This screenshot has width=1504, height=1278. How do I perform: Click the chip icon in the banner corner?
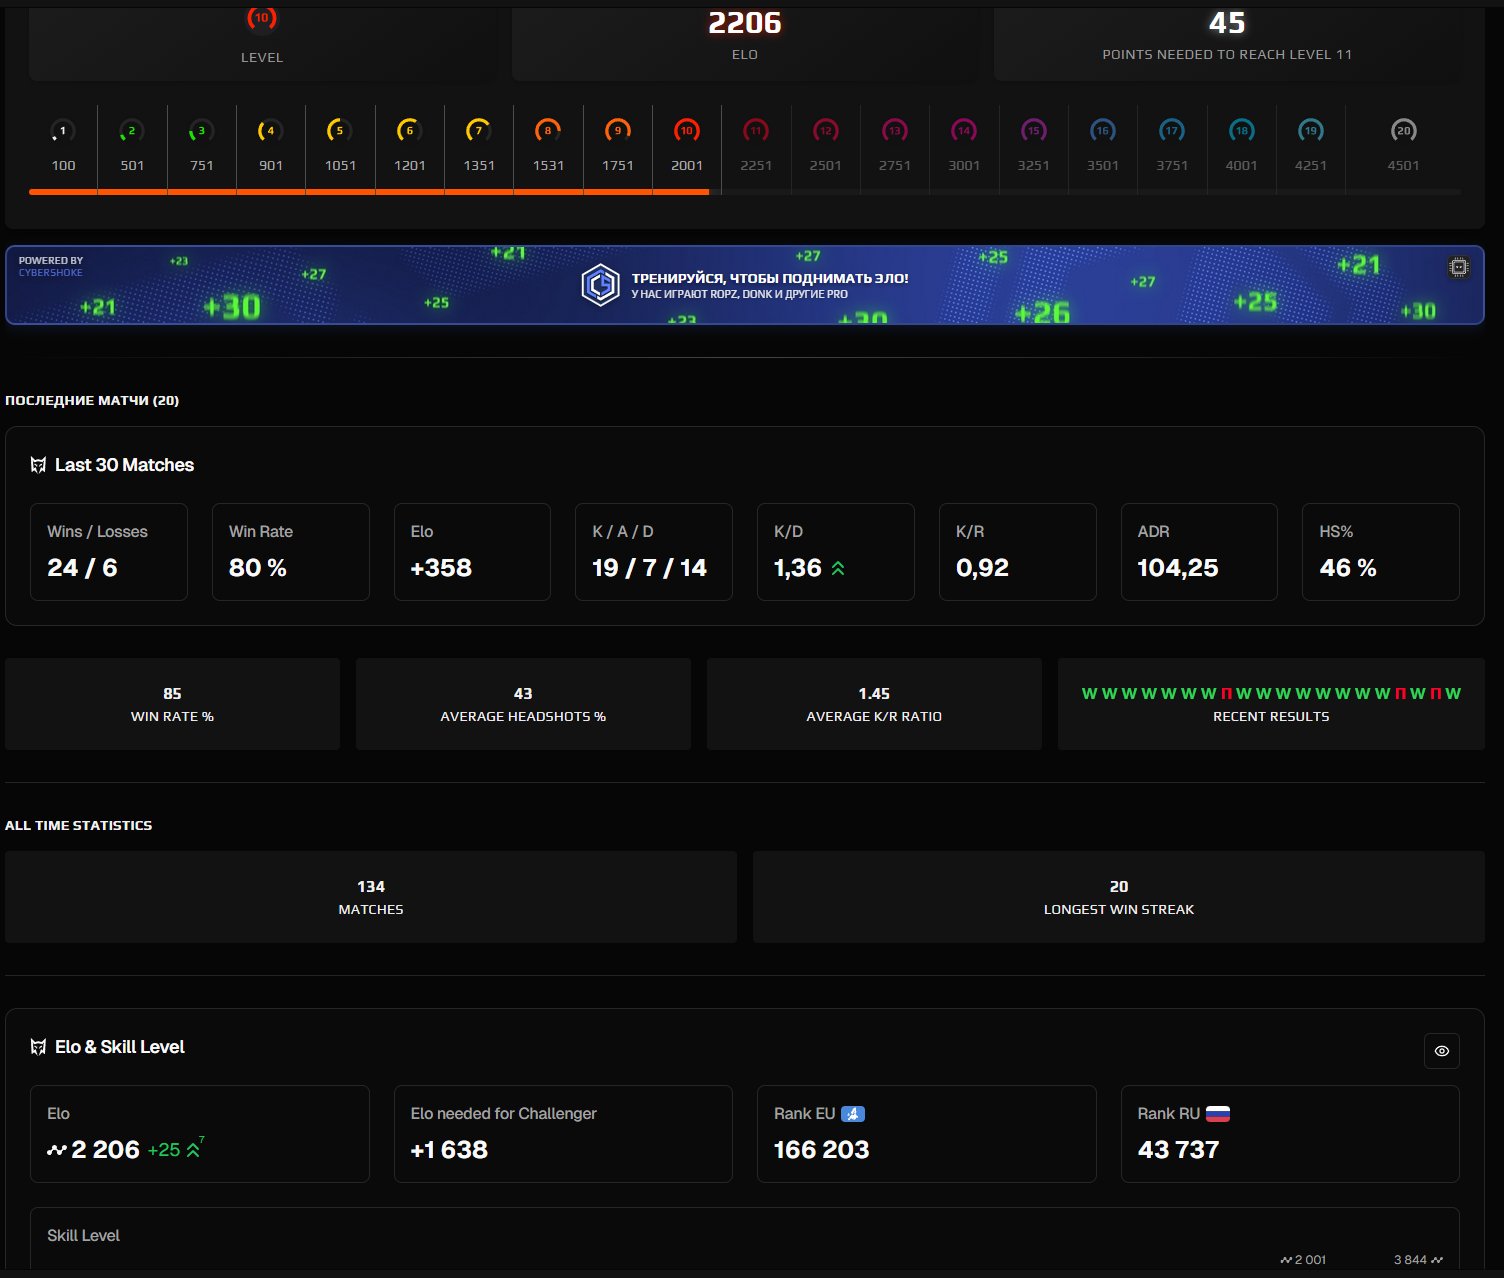click(1458, 268)
